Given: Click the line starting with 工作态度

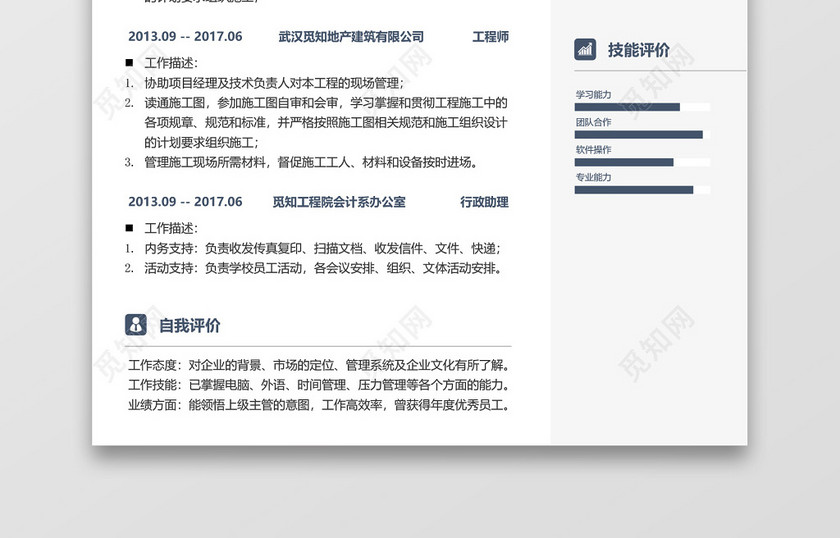Looking at the screenshot, I should click(x=319, y=365).
